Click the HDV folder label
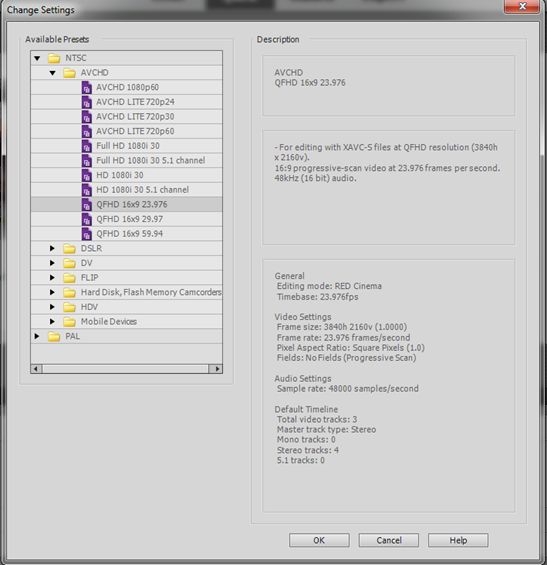 (89, 307)
